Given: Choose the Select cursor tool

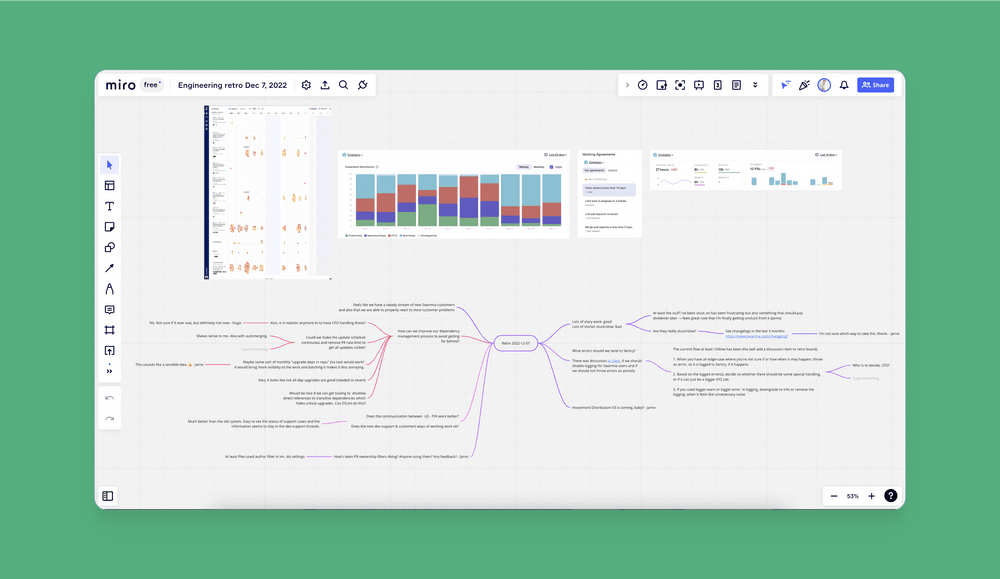Looking at the screenshot, I should [110, 165].
